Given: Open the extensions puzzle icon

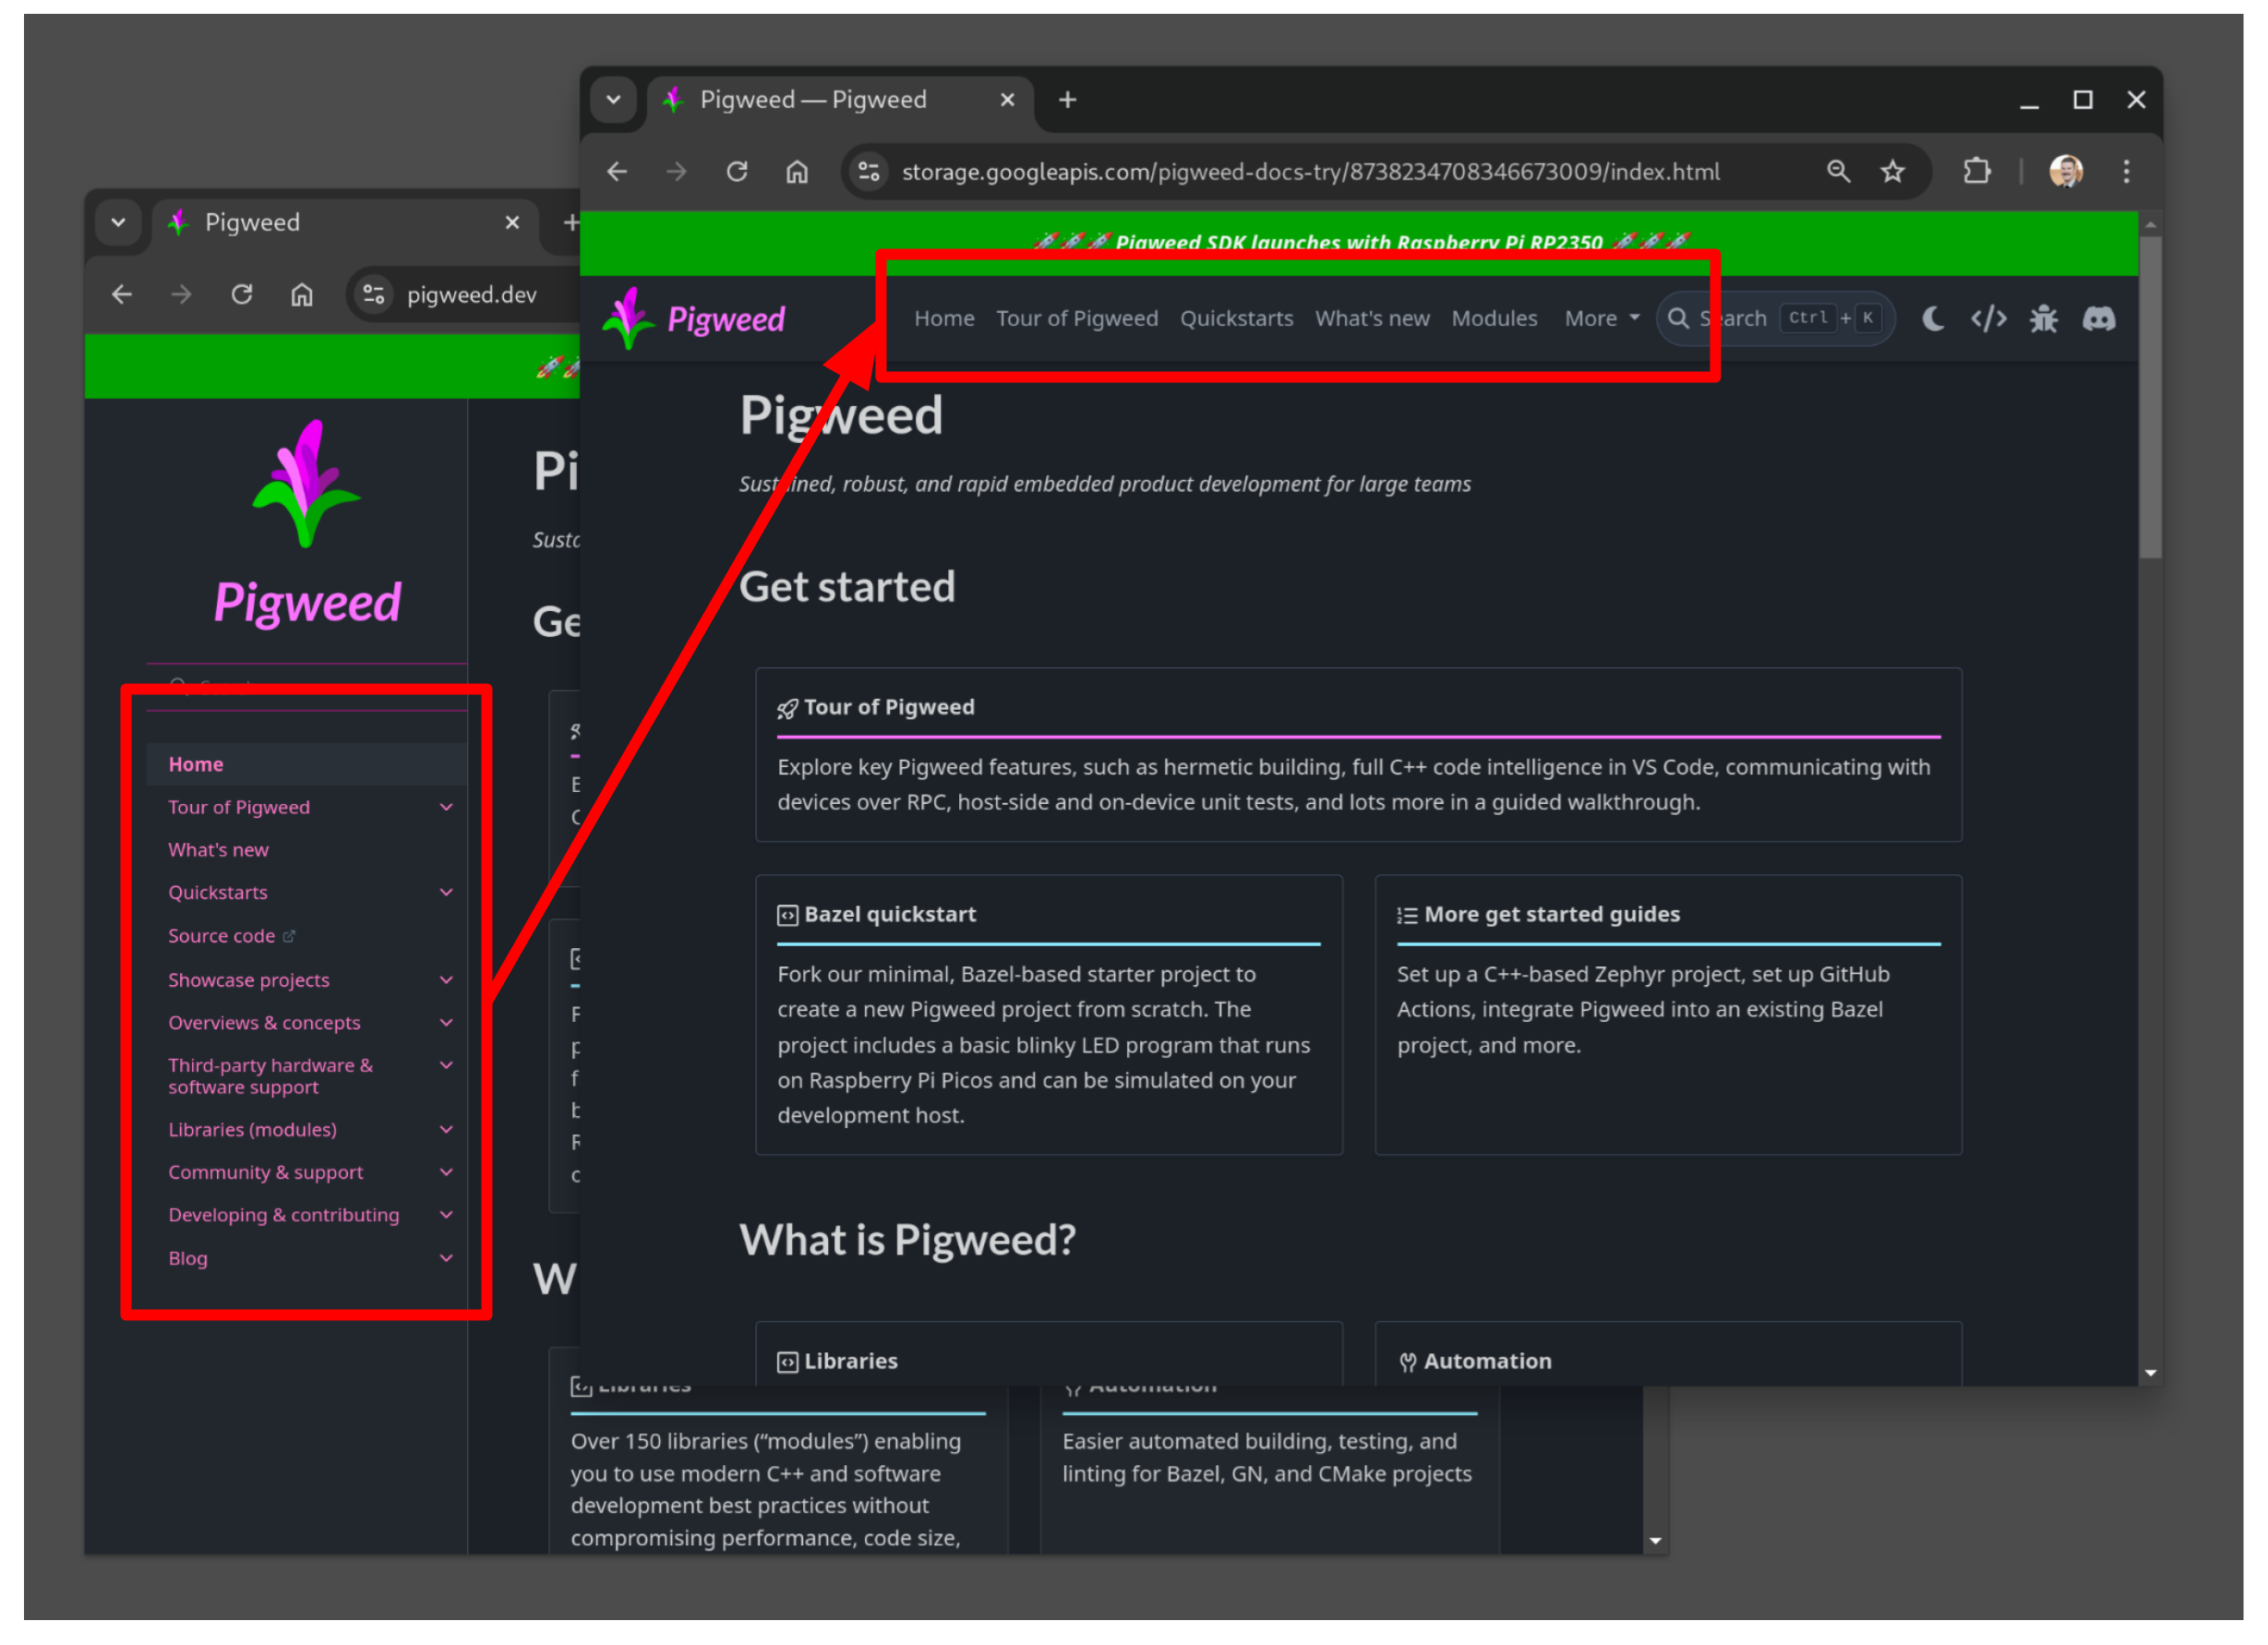Looking at the screenshot, I should point(1976,172).
